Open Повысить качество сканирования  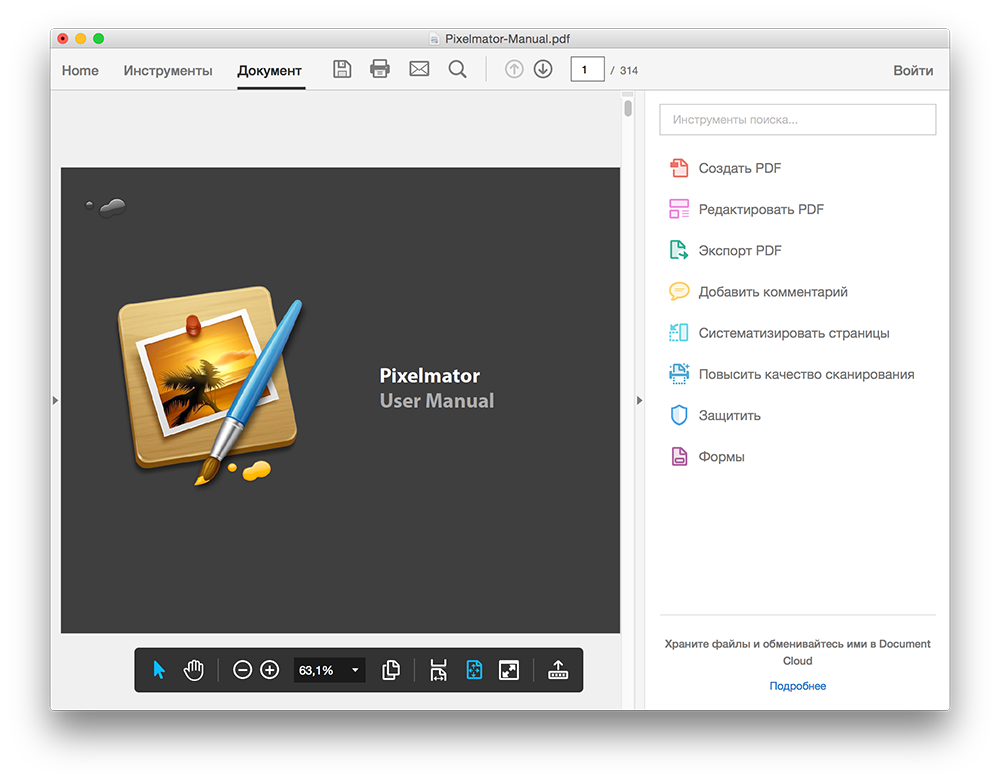(807, 374)
